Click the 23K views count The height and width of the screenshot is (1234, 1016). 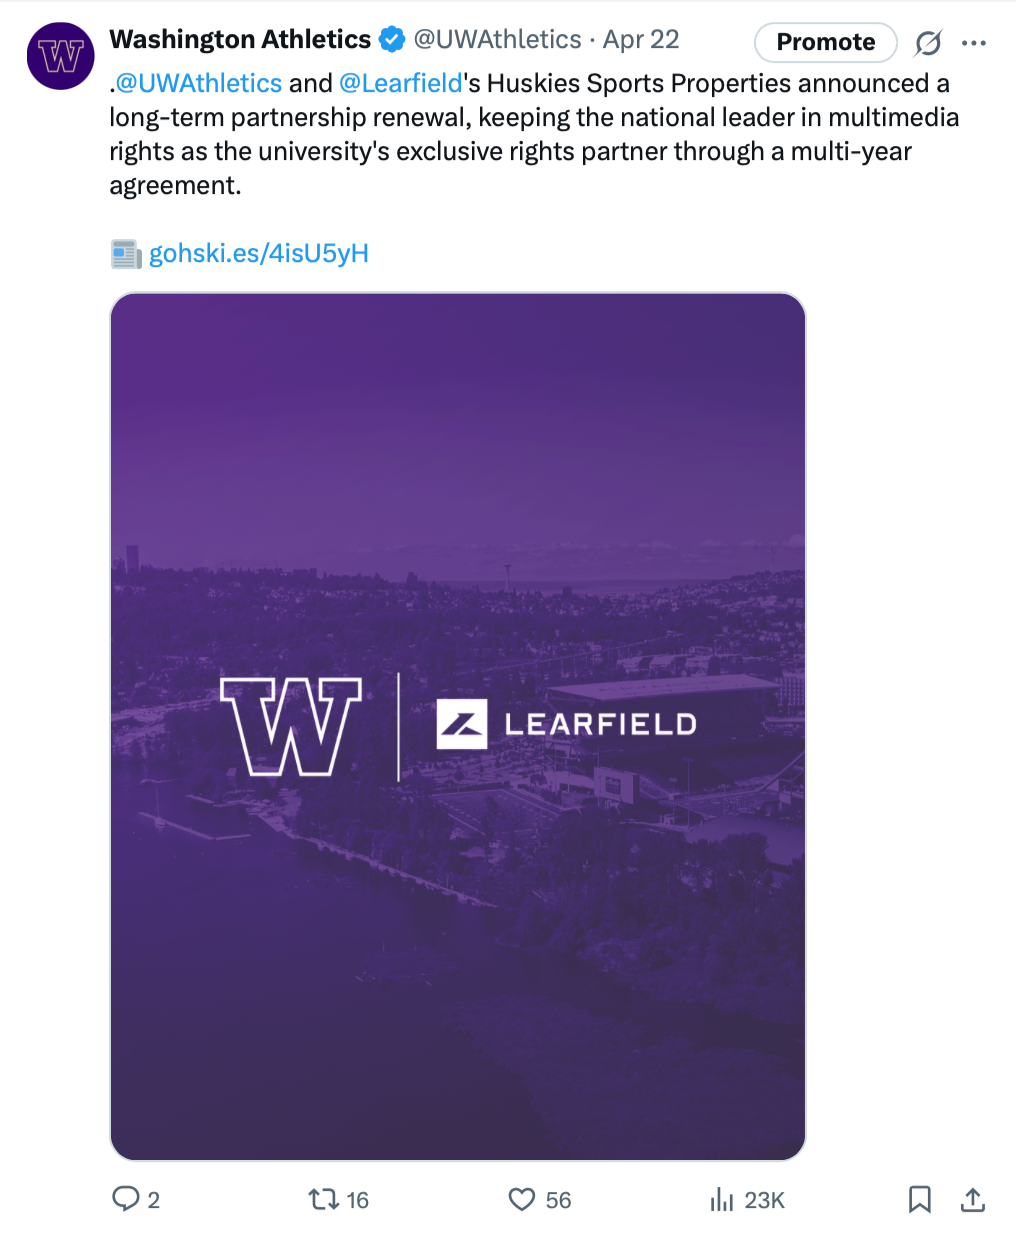[765, 1200]
